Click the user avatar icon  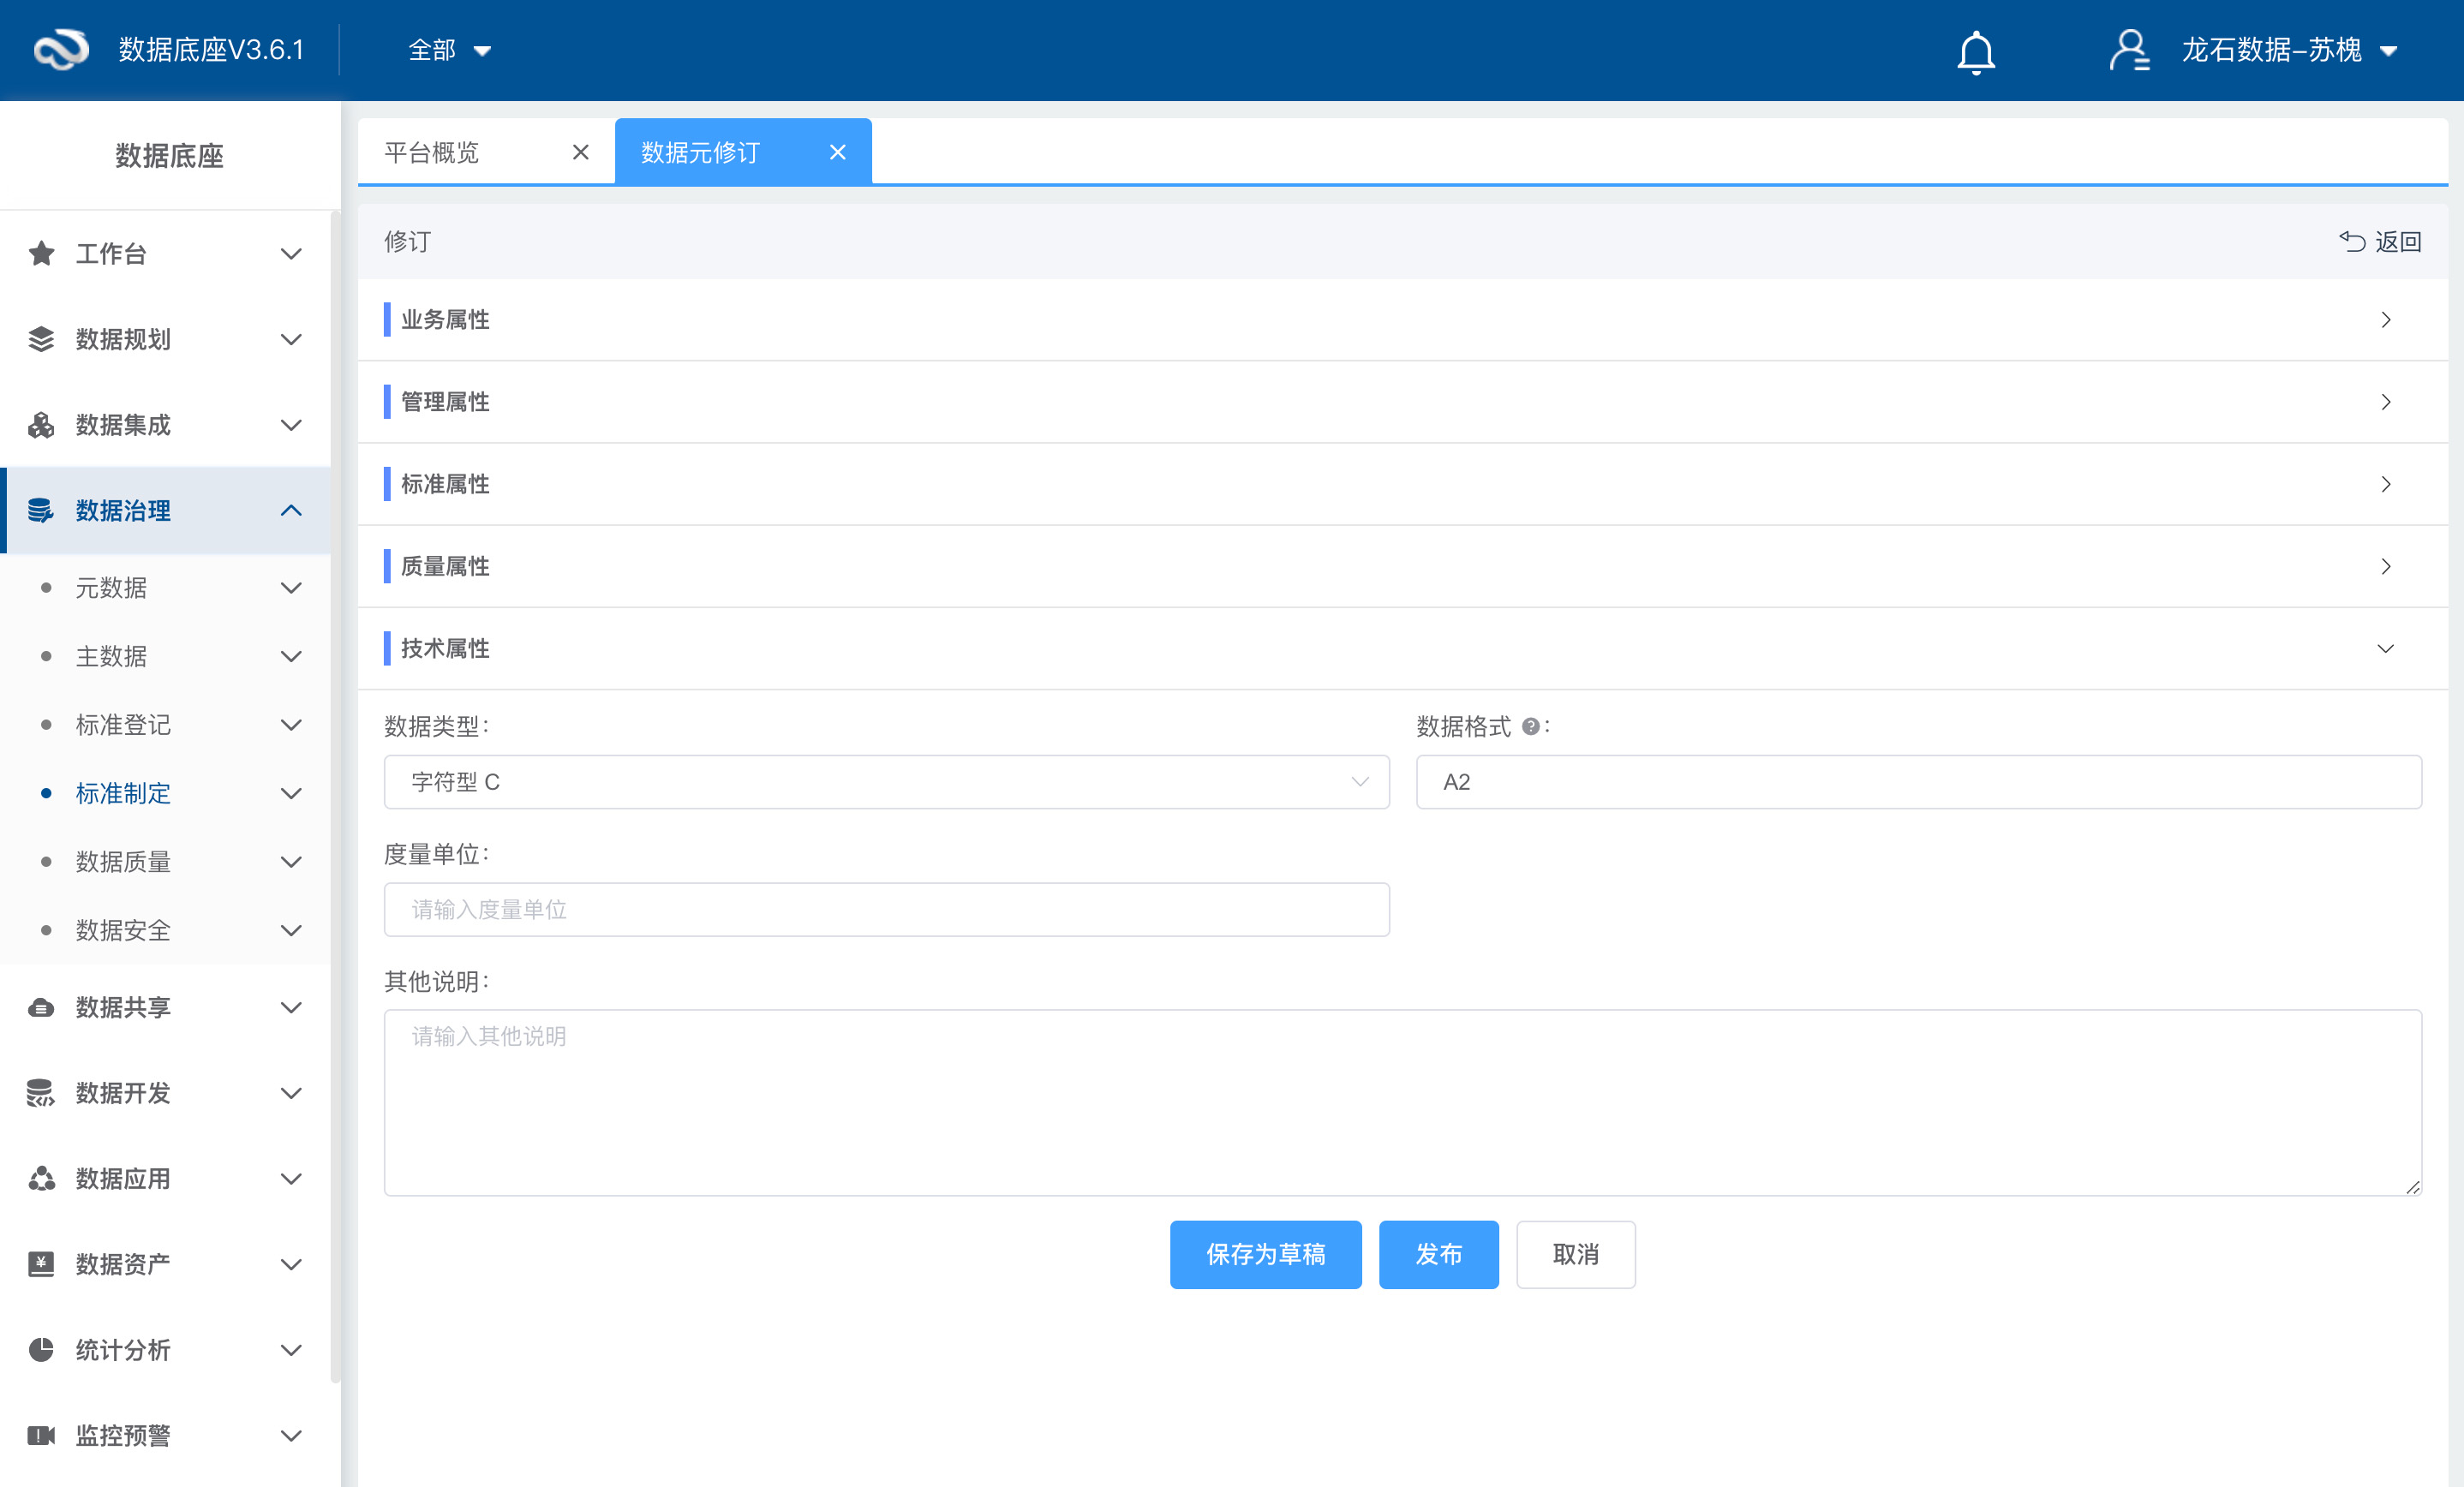pos(2128,50)
